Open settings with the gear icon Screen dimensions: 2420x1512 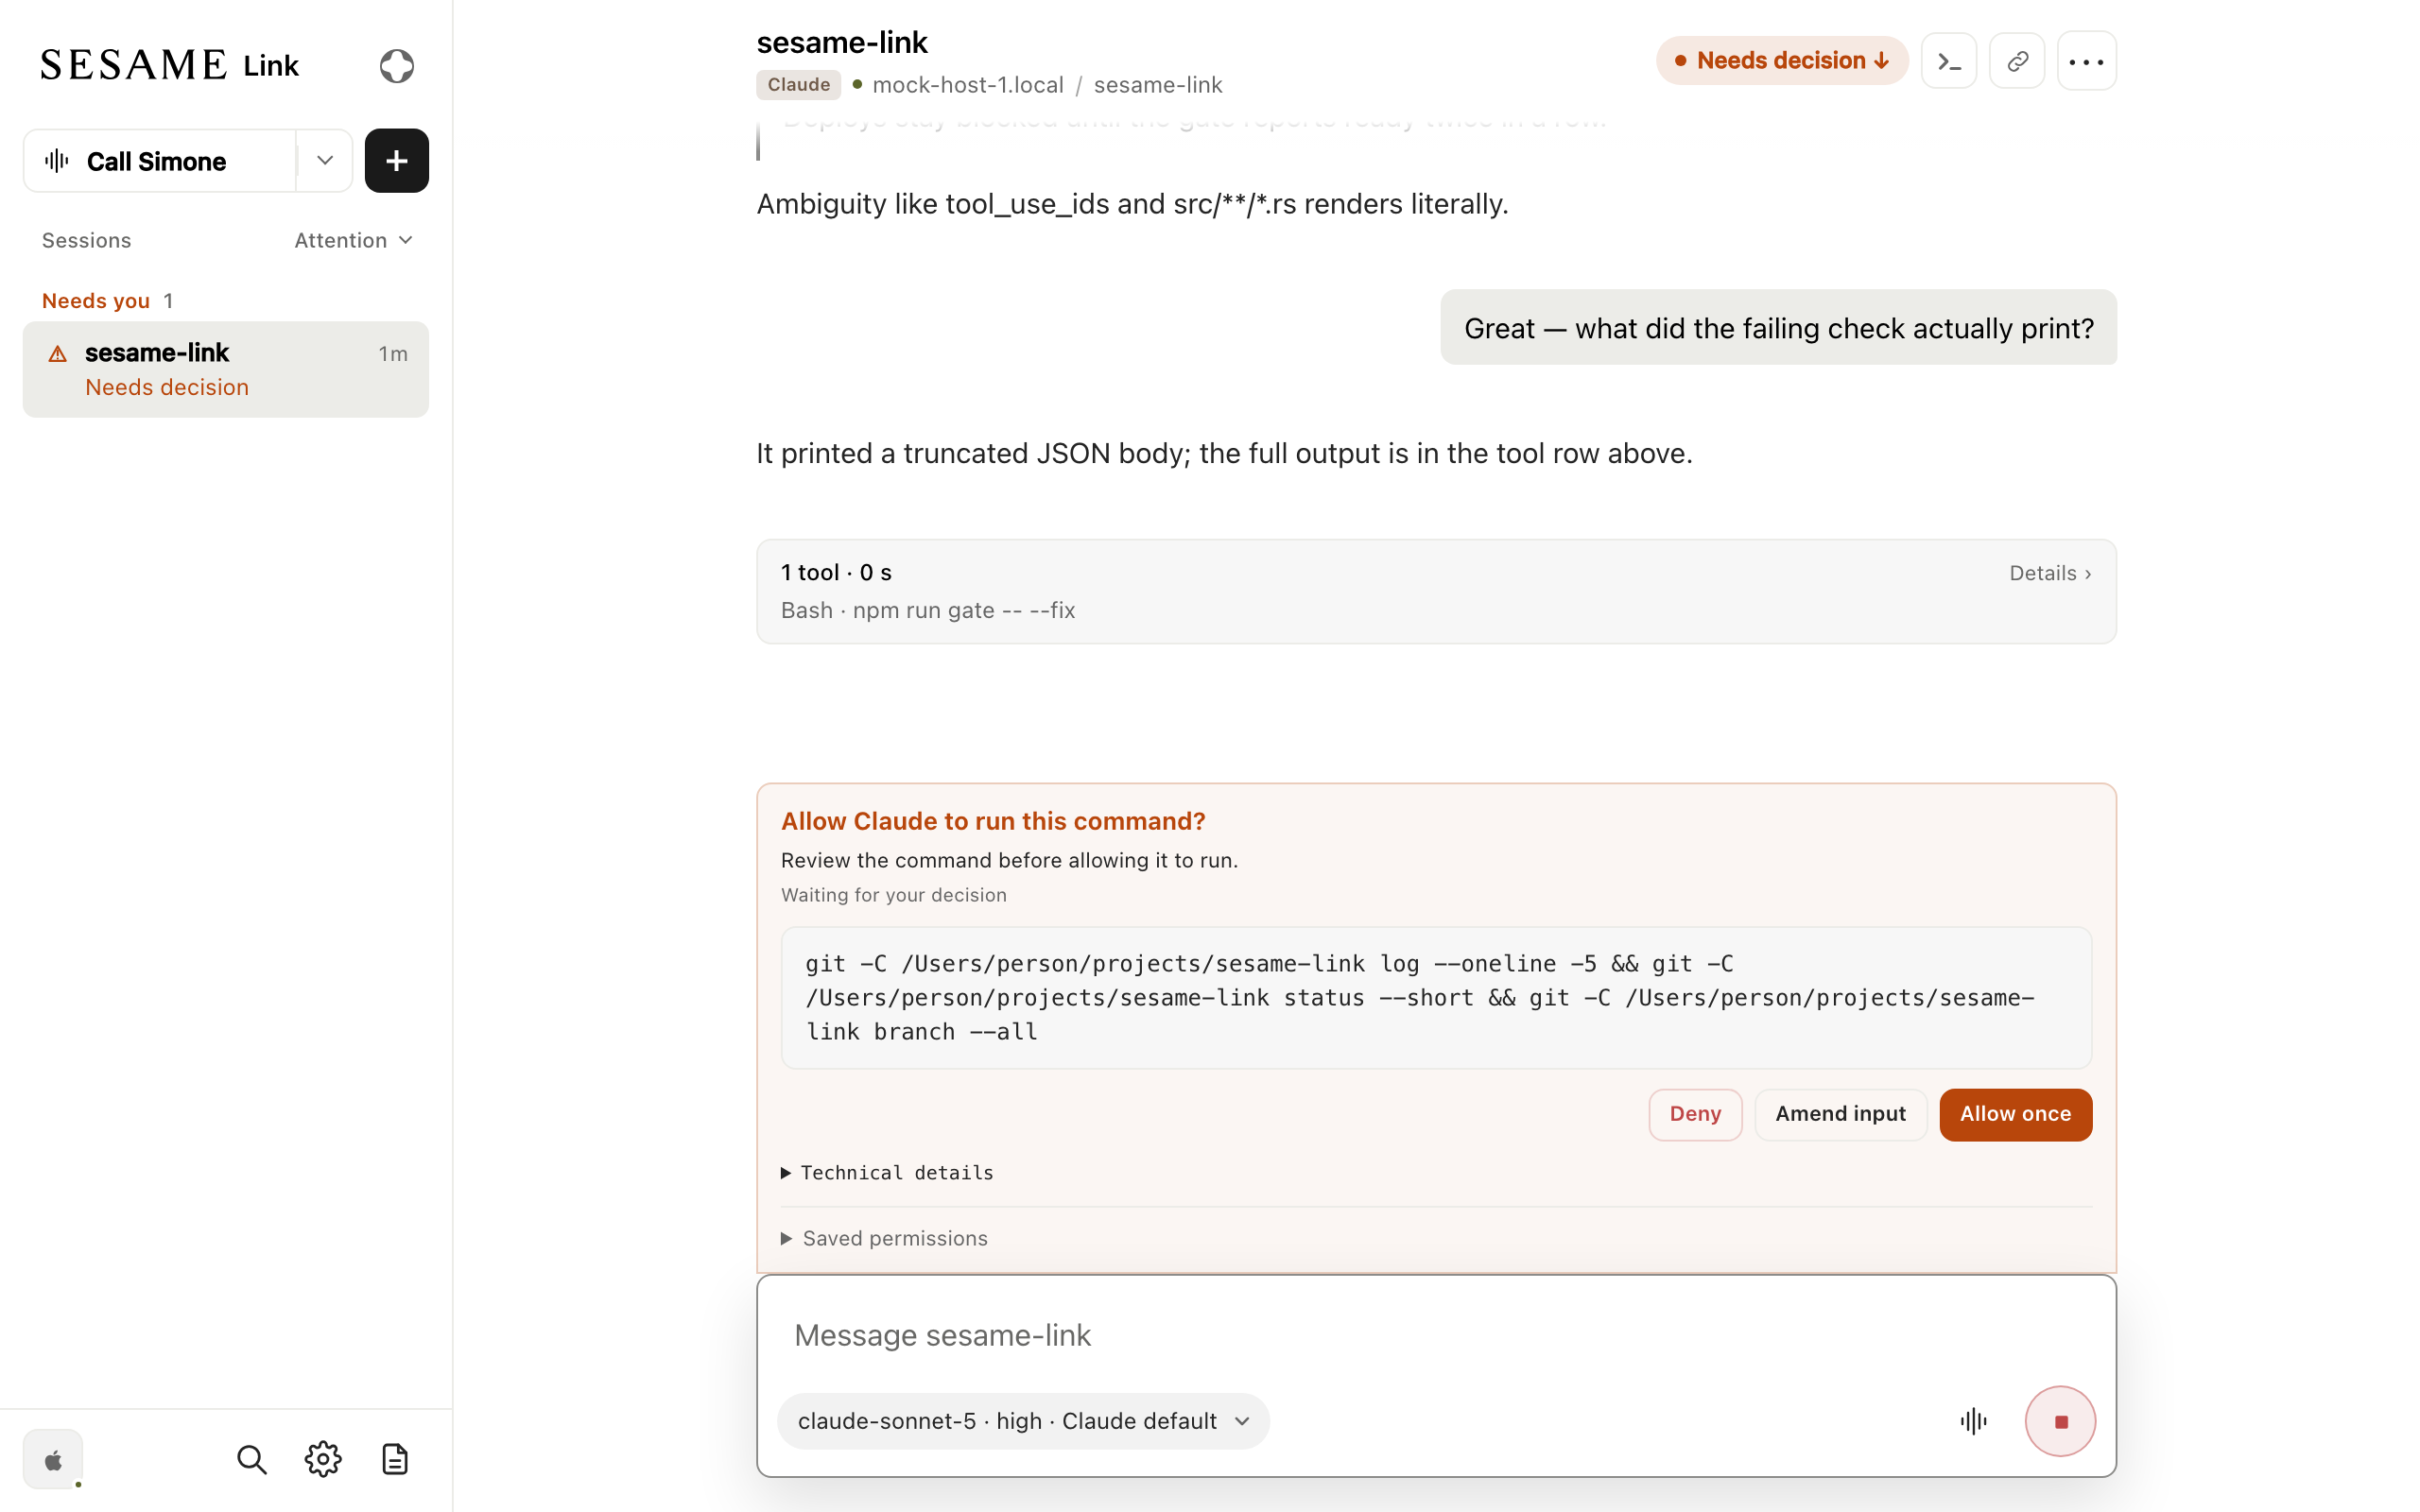coord(323,1460)
